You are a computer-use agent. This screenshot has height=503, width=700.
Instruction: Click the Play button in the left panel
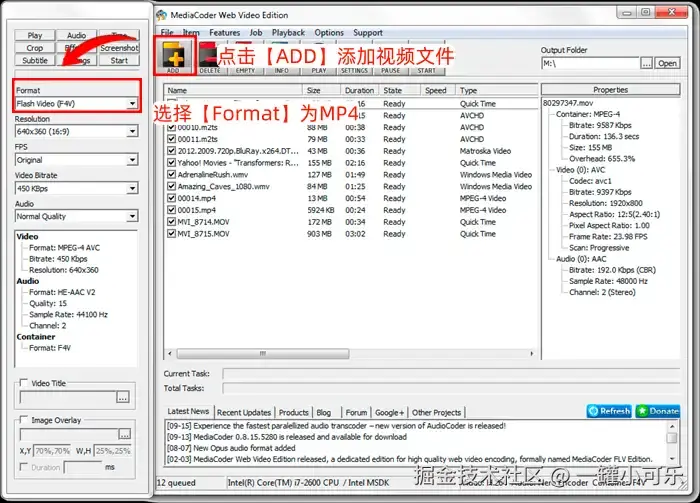click(x=35, y=35)
